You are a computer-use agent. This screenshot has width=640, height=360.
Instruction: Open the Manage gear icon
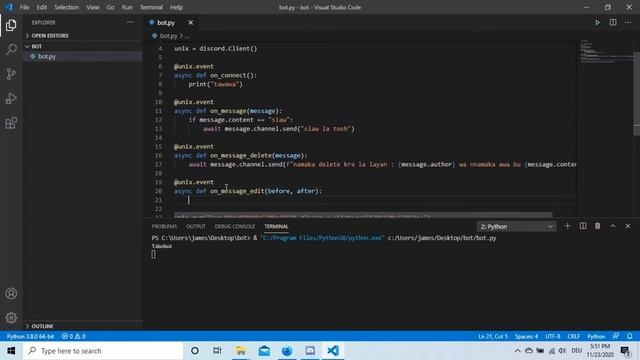(x=11, y=318)
